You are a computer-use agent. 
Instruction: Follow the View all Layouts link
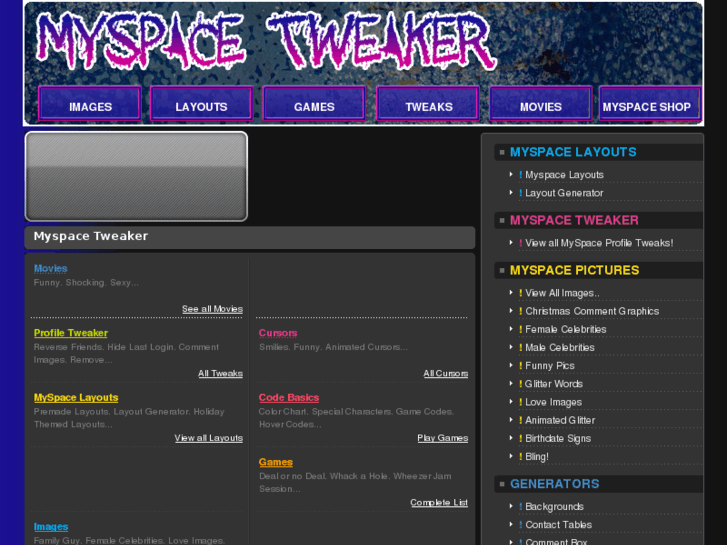(209, 438)
